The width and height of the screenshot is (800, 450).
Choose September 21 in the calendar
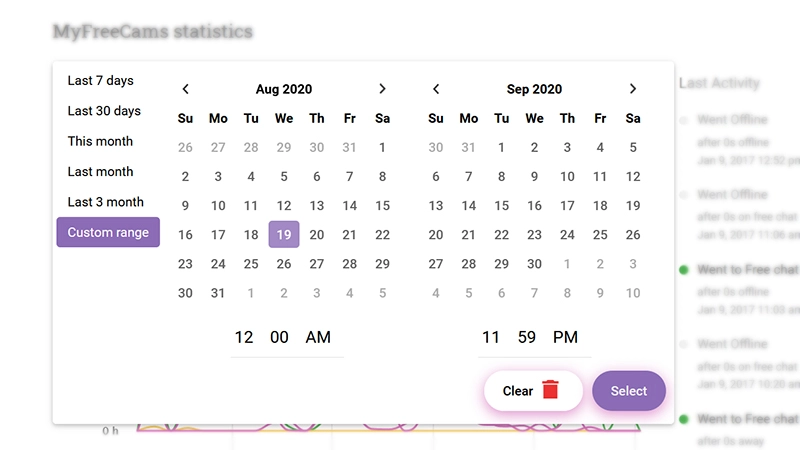pyautogui.click(x=468, y=235)
